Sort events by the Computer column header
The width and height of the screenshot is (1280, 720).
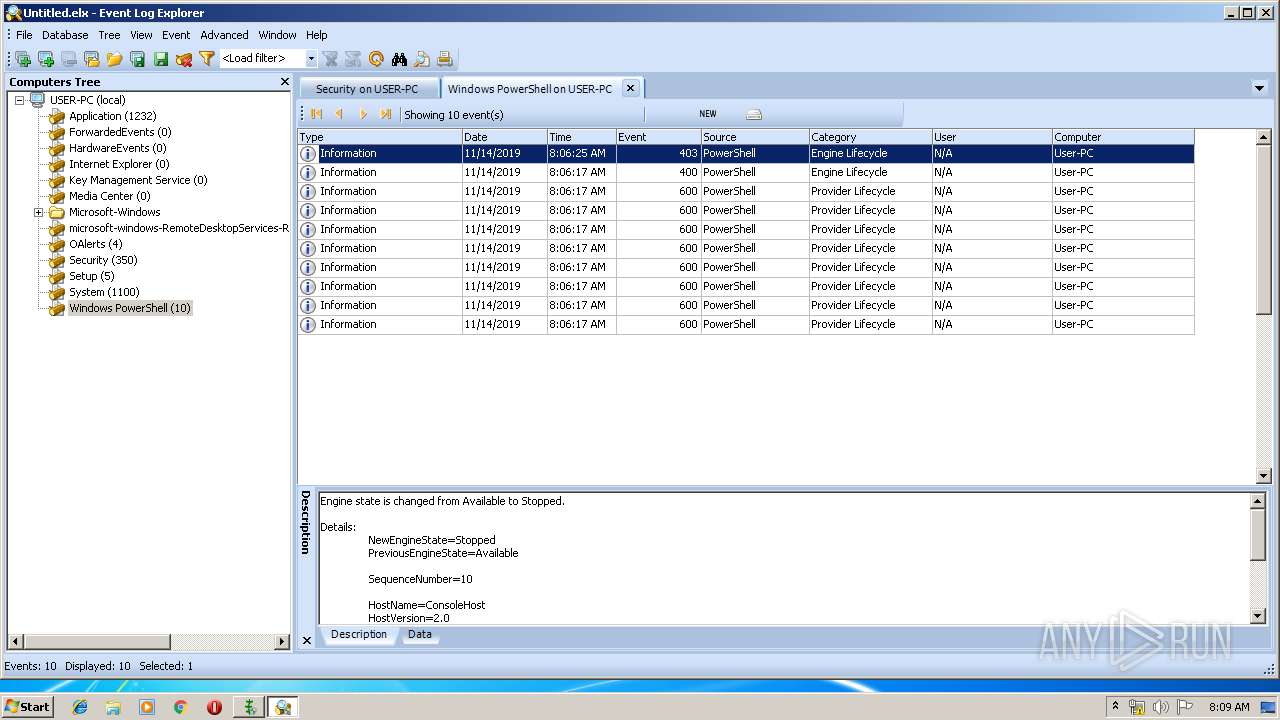[x=1122, y=137]
